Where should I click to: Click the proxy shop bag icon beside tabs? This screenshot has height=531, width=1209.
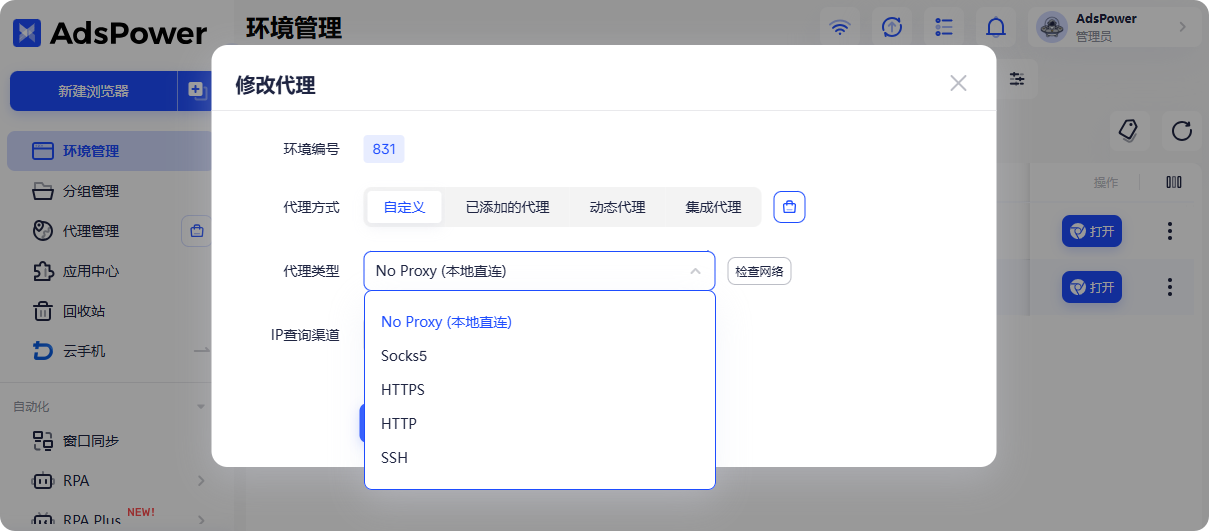point(790,207)
